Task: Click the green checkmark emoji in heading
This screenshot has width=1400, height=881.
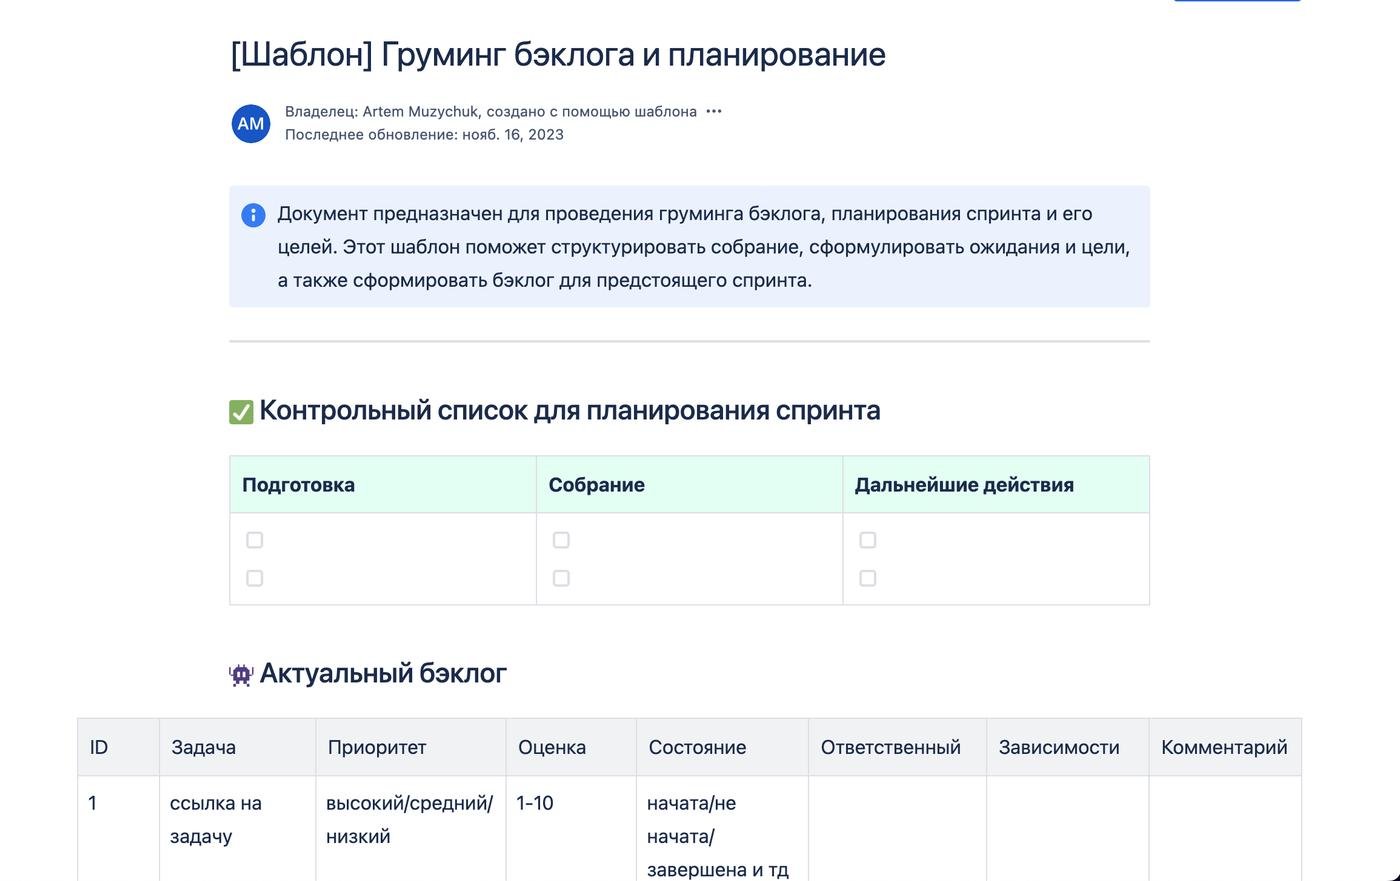Action: coord(241,412)
